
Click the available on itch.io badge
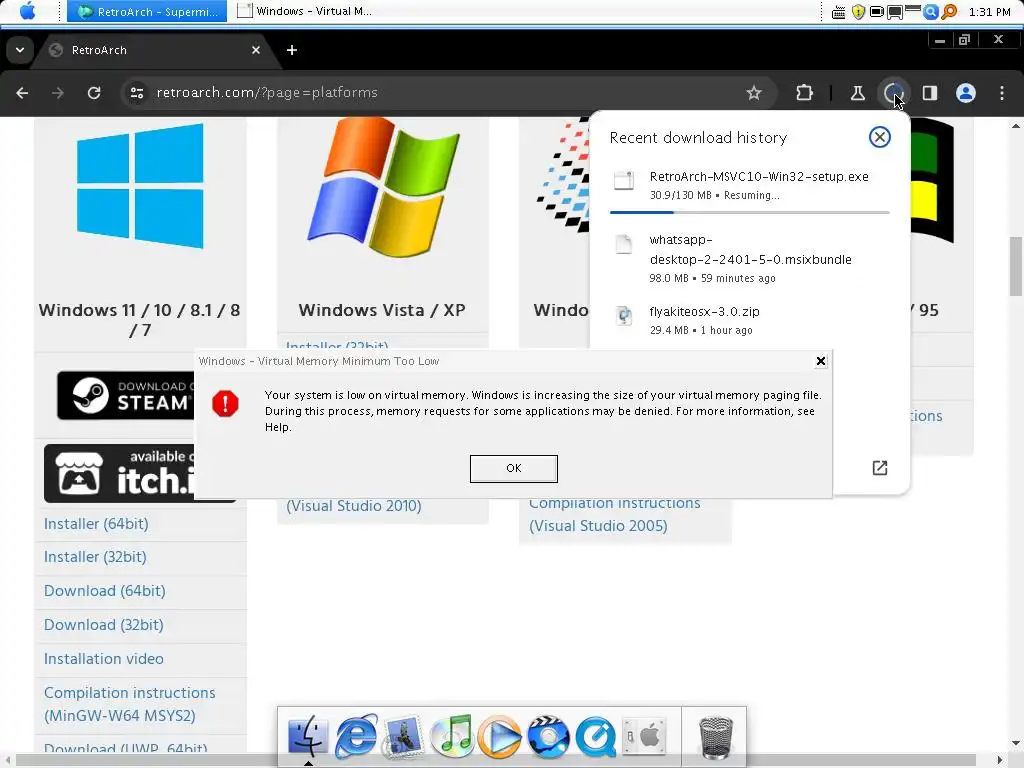click(x=120, y=474)
